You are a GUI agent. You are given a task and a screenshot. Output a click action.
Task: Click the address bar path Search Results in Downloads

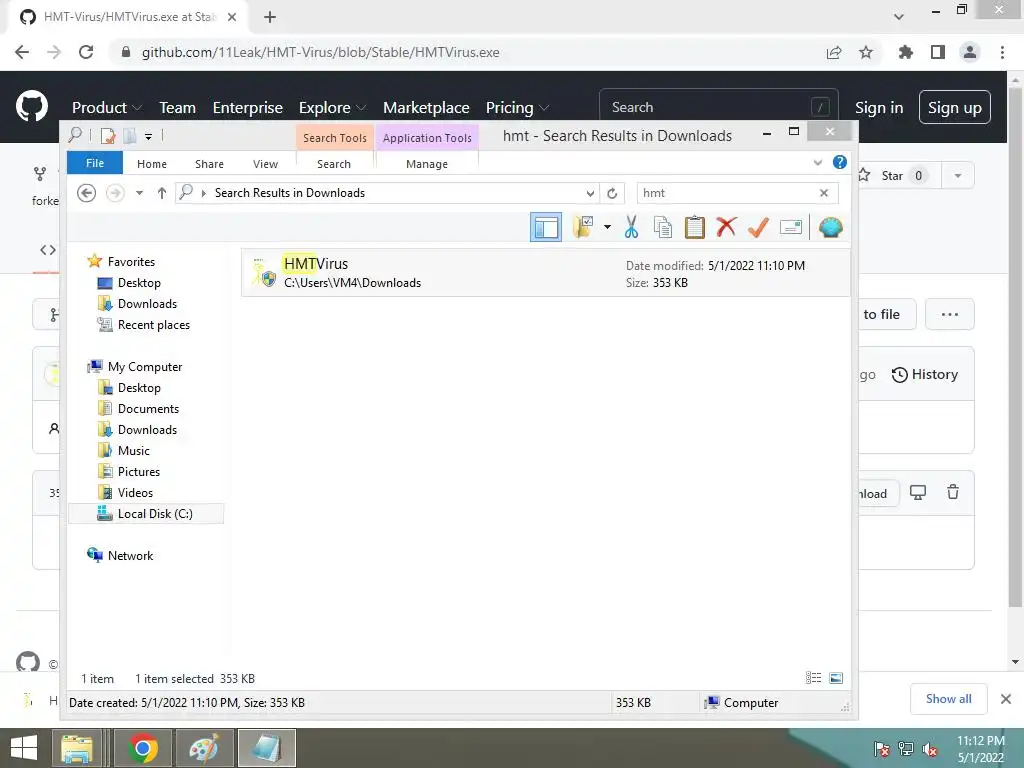(x=289, y=193)
